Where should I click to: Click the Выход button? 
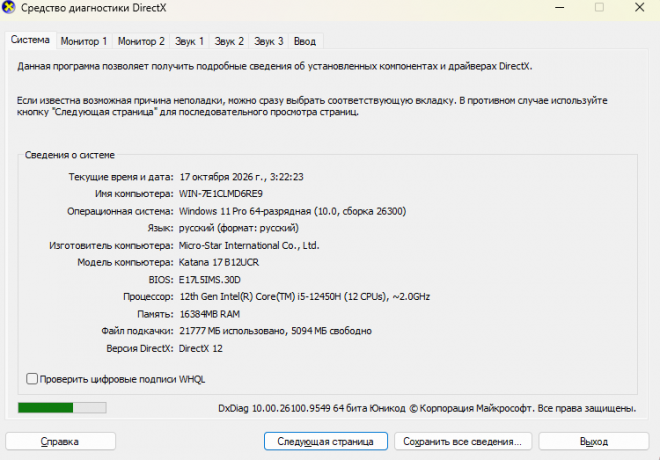pos(593,441)
